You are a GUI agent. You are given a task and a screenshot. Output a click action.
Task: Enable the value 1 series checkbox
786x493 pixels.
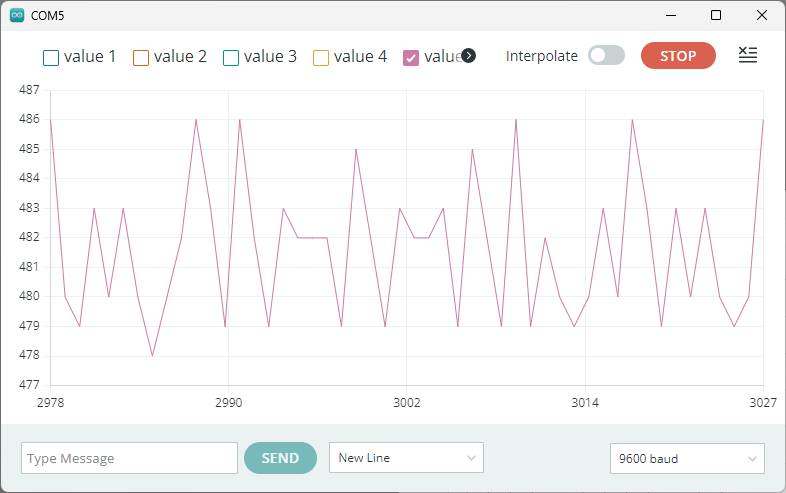point(51,57)
